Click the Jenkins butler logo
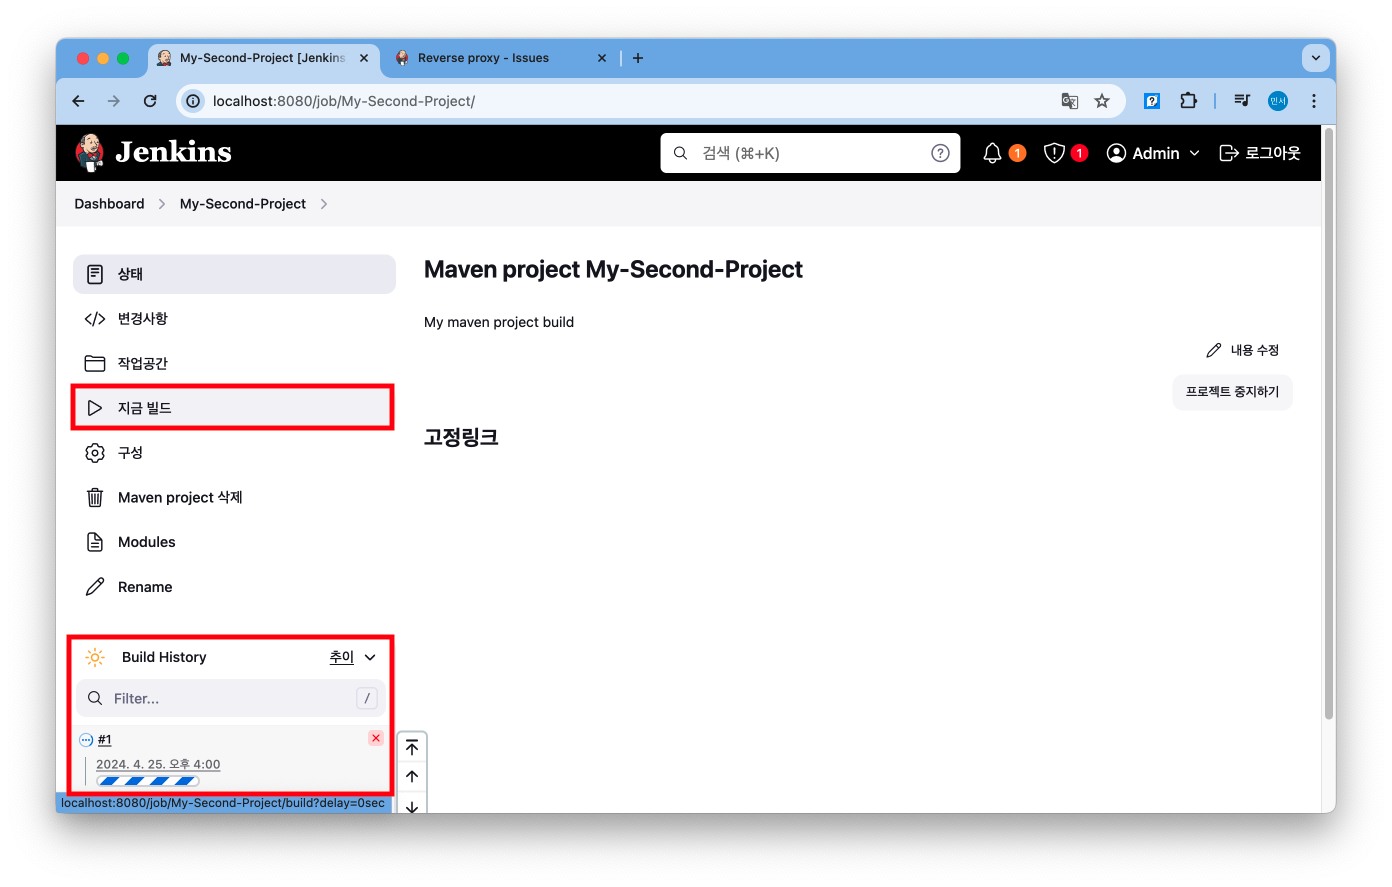 (90, 152)
